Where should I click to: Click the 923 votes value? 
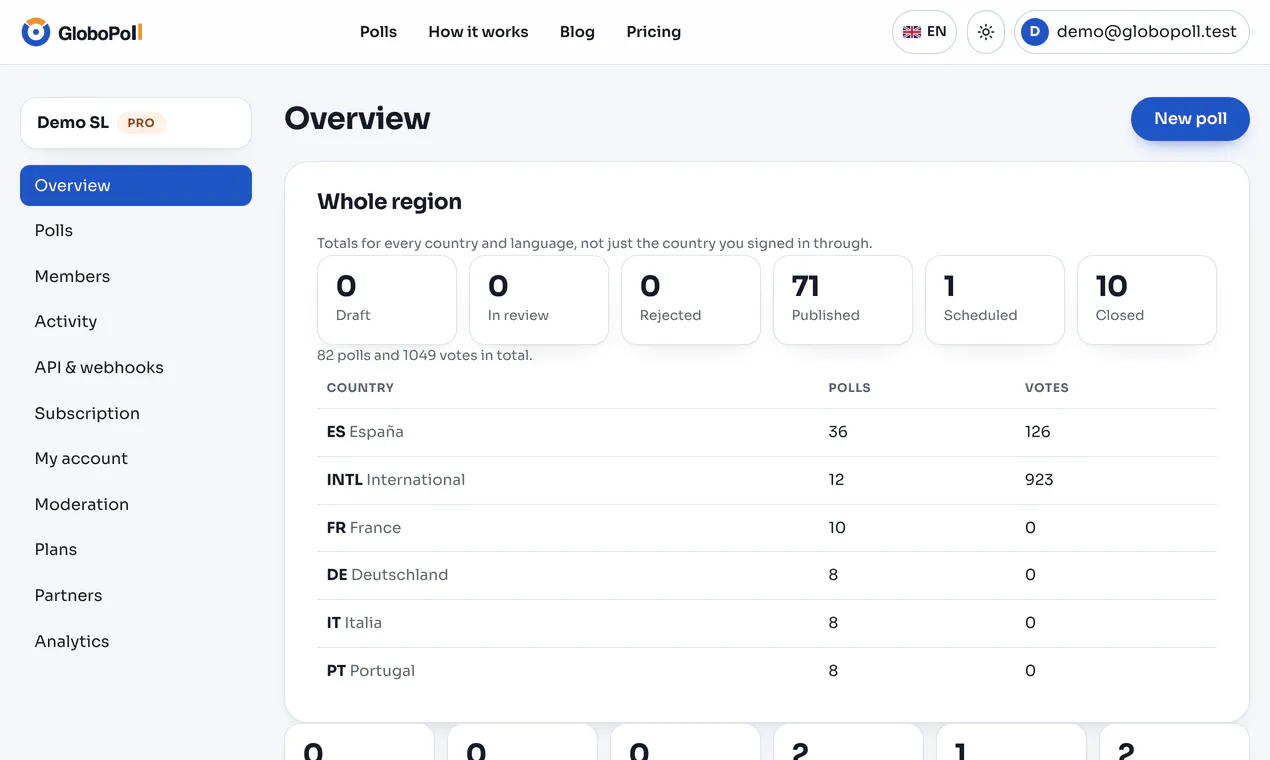pos(1039,480)
